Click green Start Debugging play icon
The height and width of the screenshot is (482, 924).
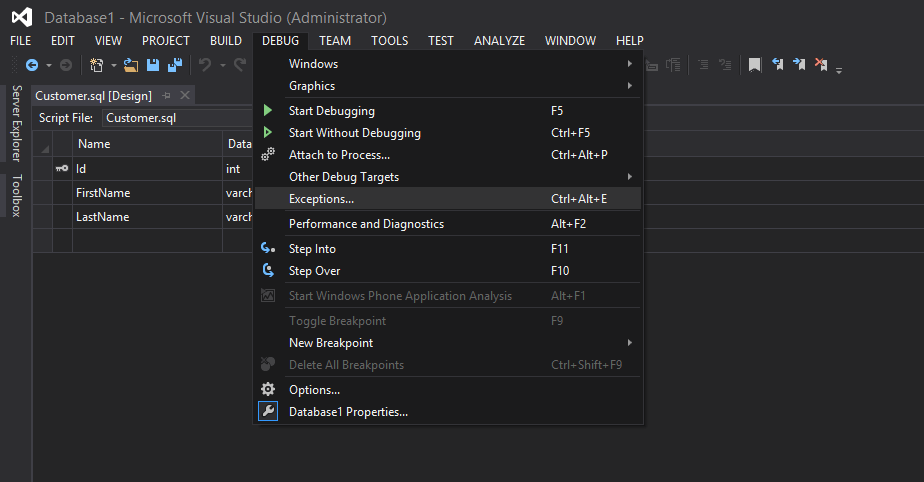coord(268,110)
